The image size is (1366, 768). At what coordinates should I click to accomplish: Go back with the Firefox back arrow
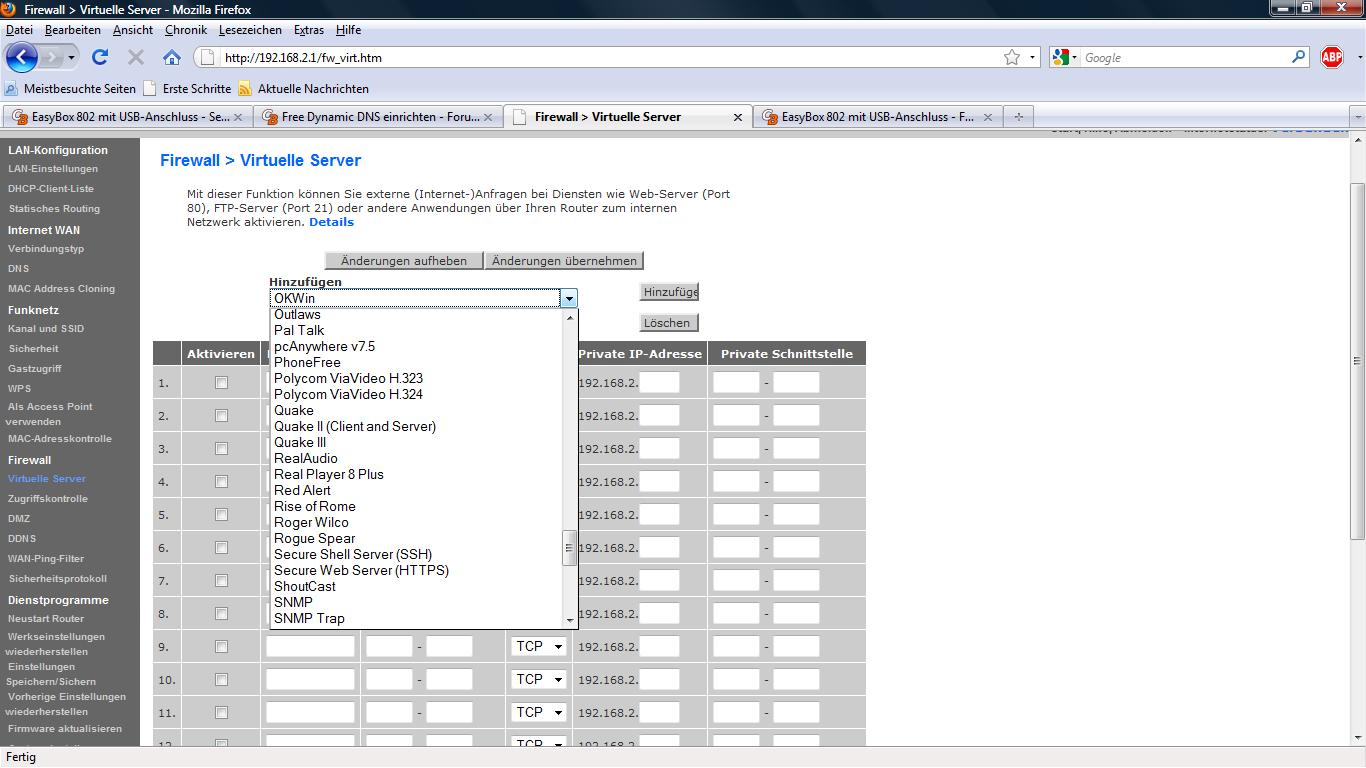22,57
